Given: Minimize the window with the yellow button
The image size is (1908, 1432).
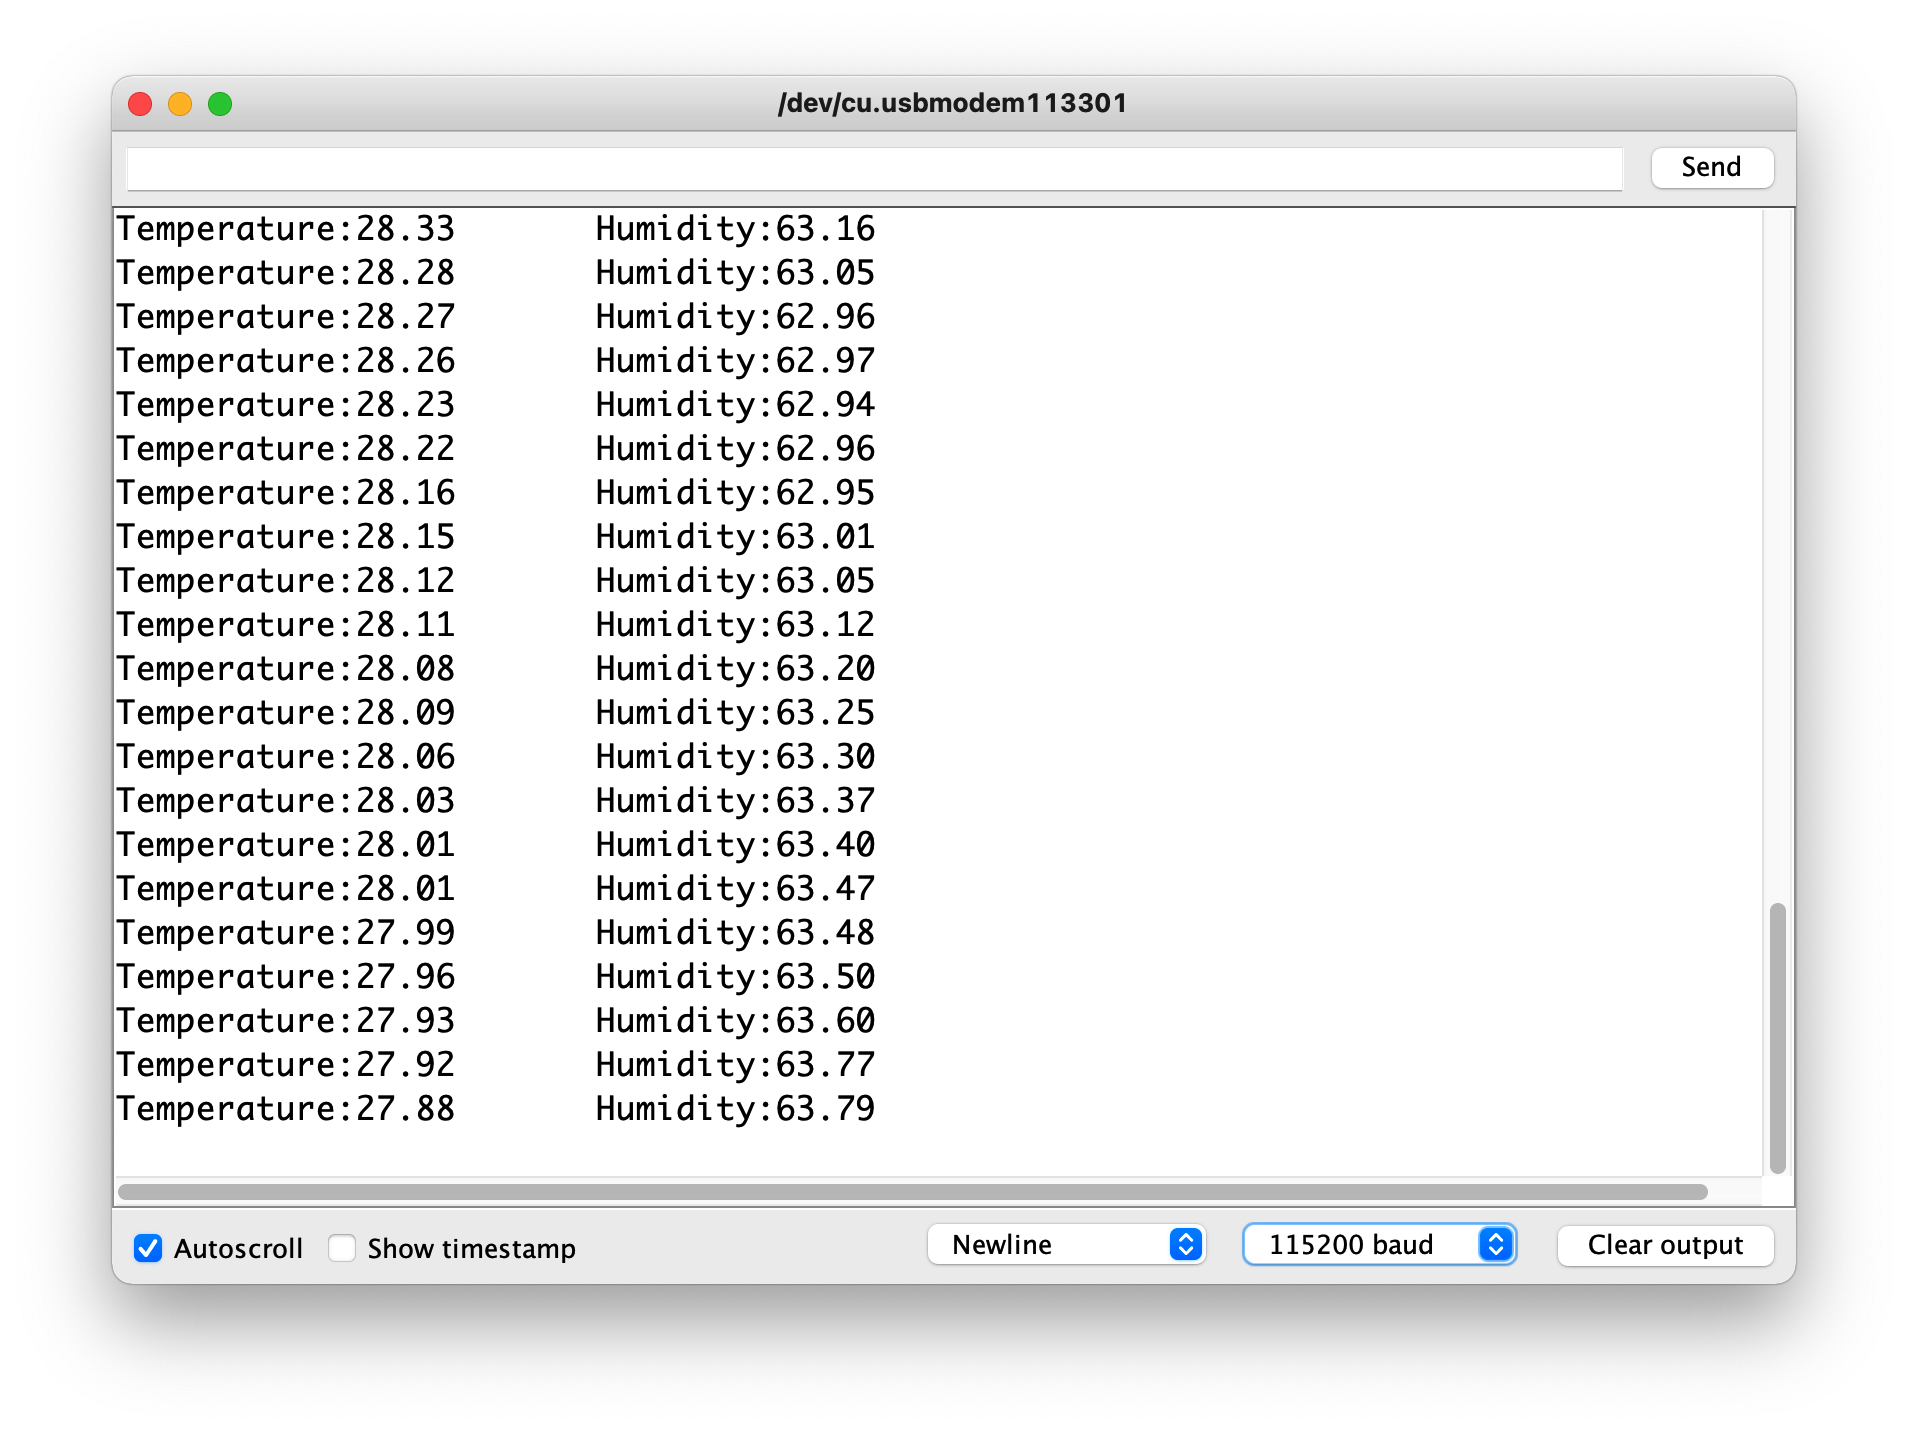Looking at the screenshot, I should pos(180,103).
